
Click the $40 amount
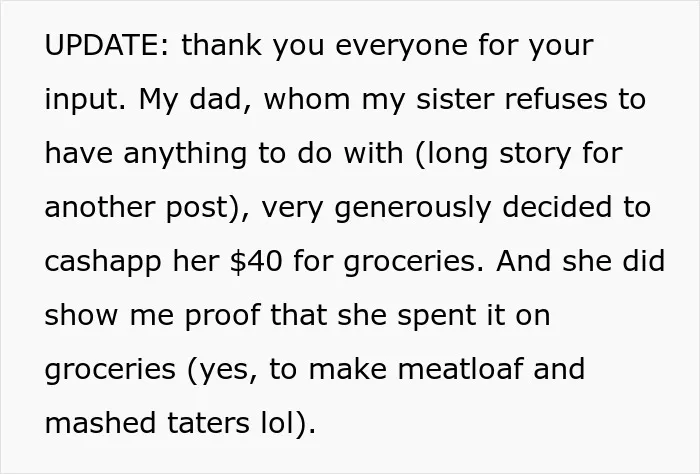tap(256, 261)
